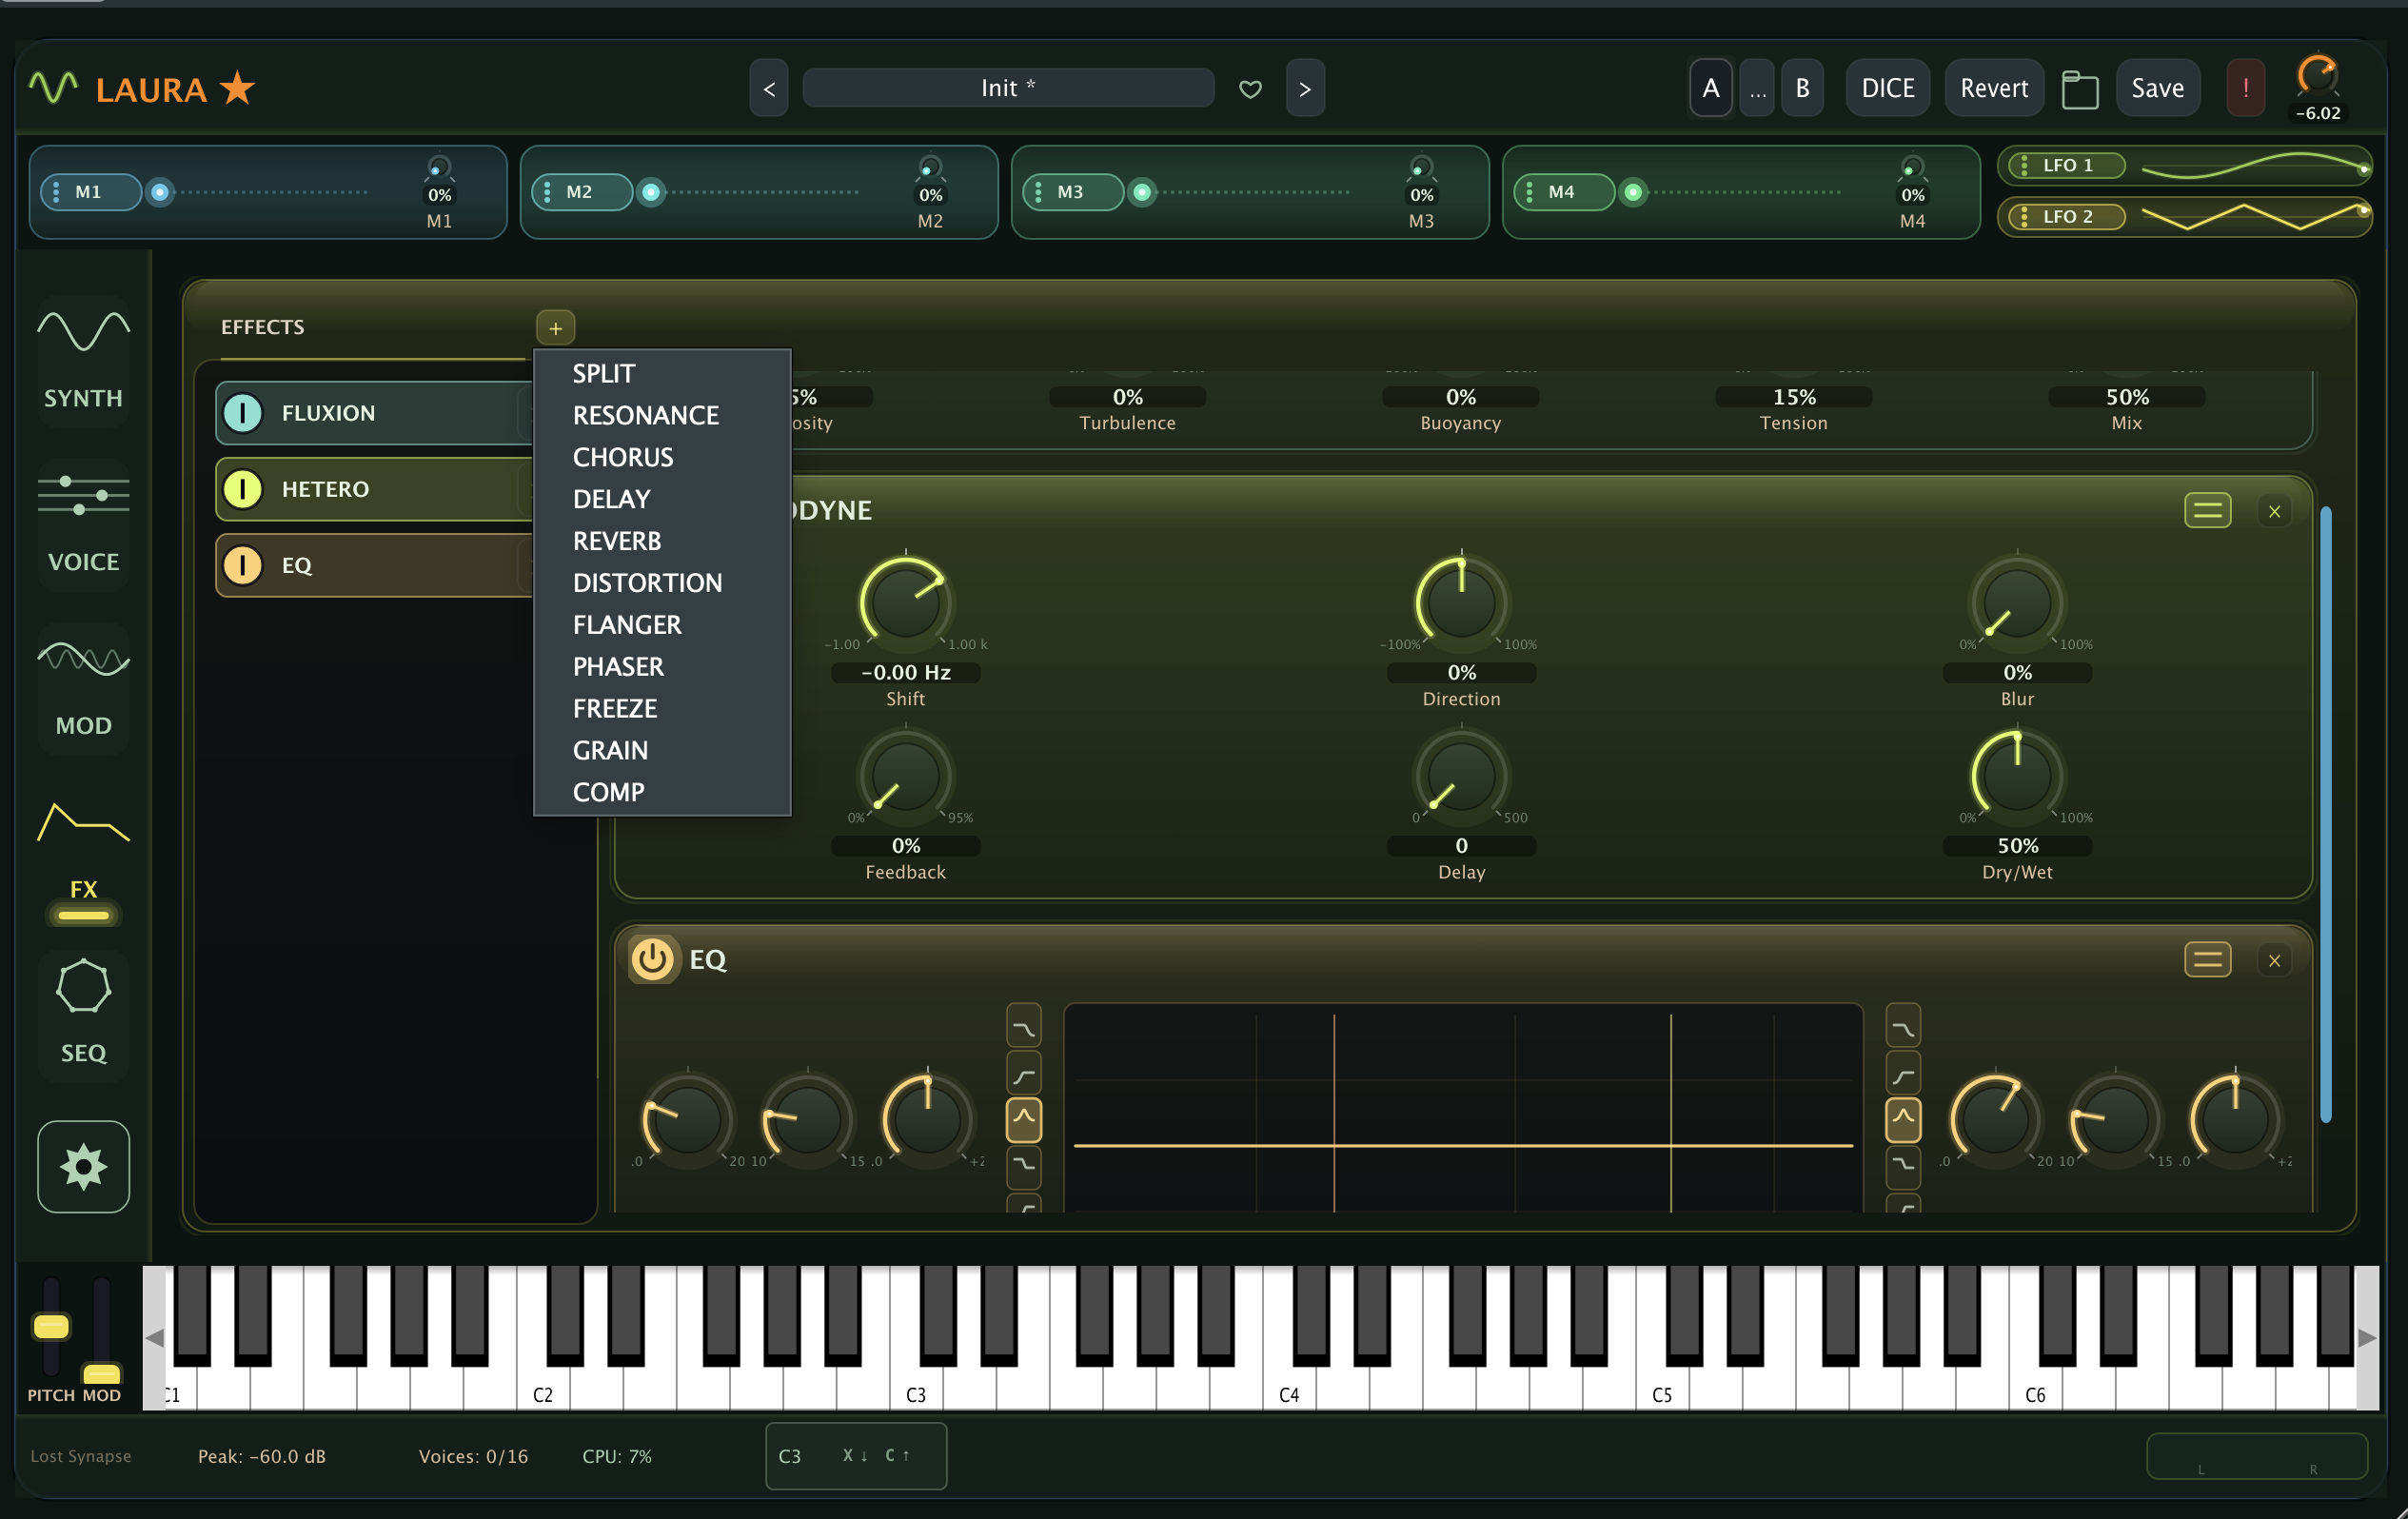Open the MOD page icon
2408x1519 pixels.
click(x=83, y=688)
